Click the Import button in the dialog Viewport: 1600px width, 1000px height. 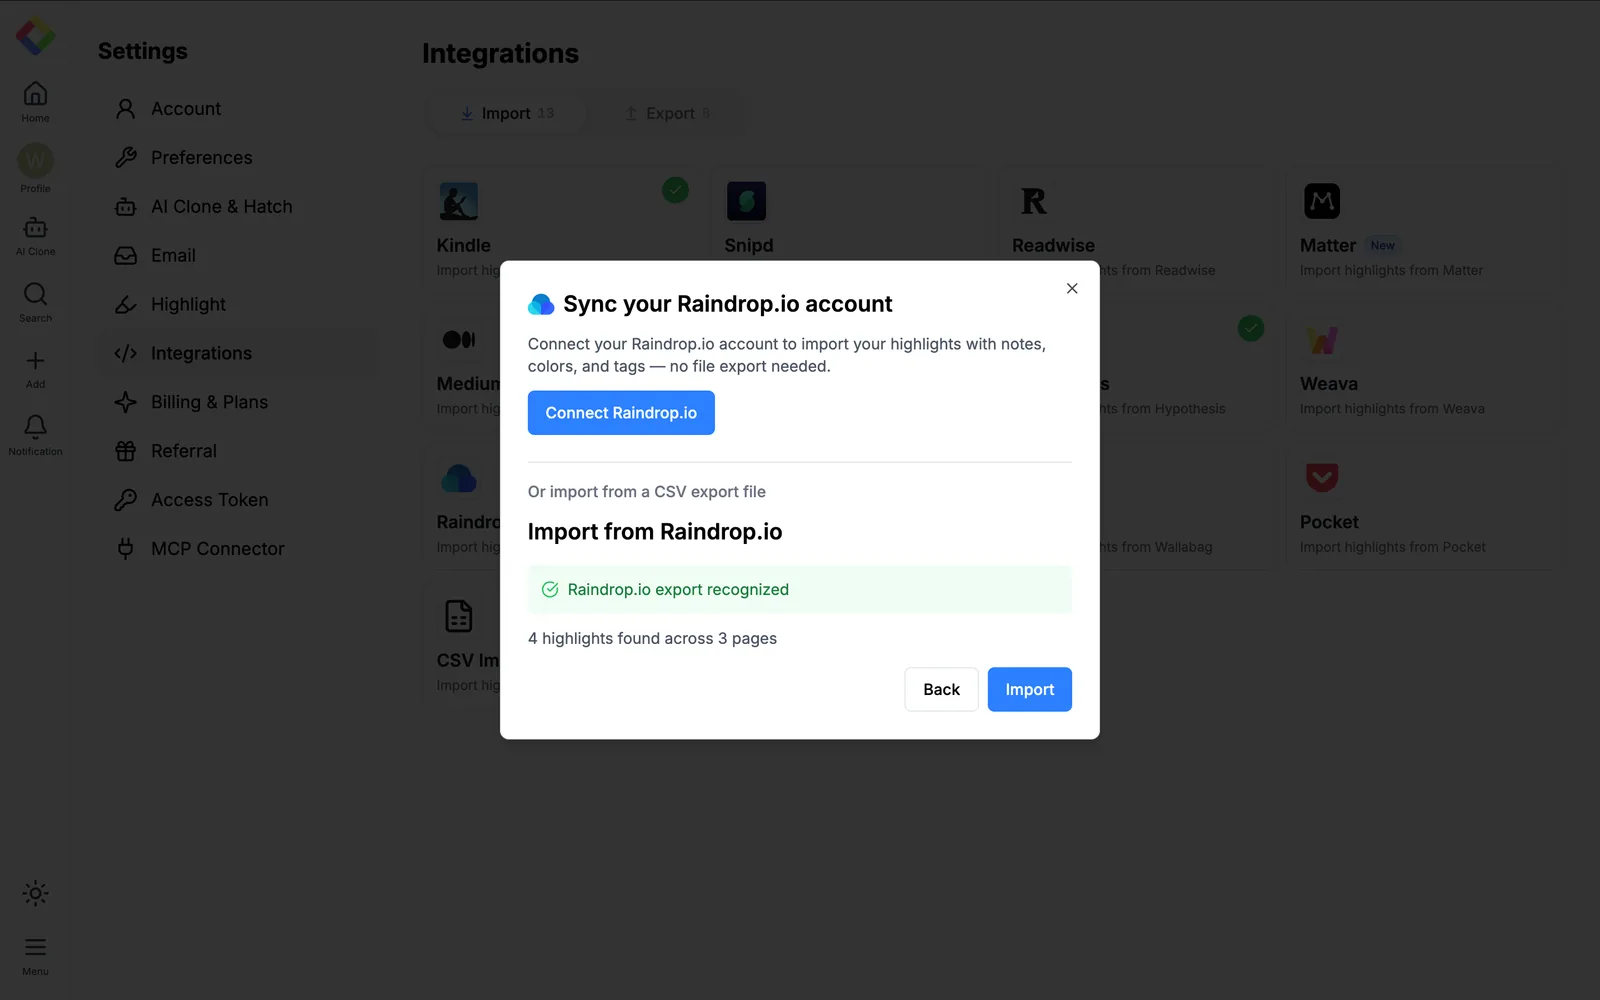[x=1030, y=690]
